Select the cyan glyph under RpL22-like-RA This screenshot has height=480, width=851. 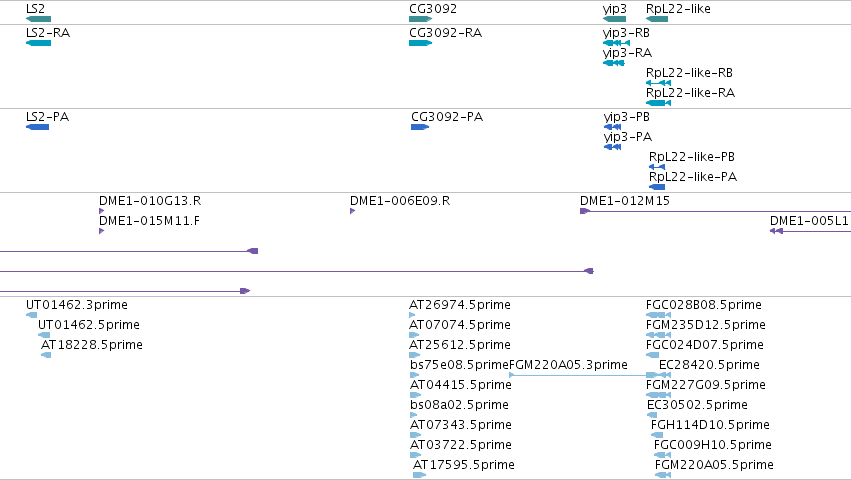pos(658,103)
